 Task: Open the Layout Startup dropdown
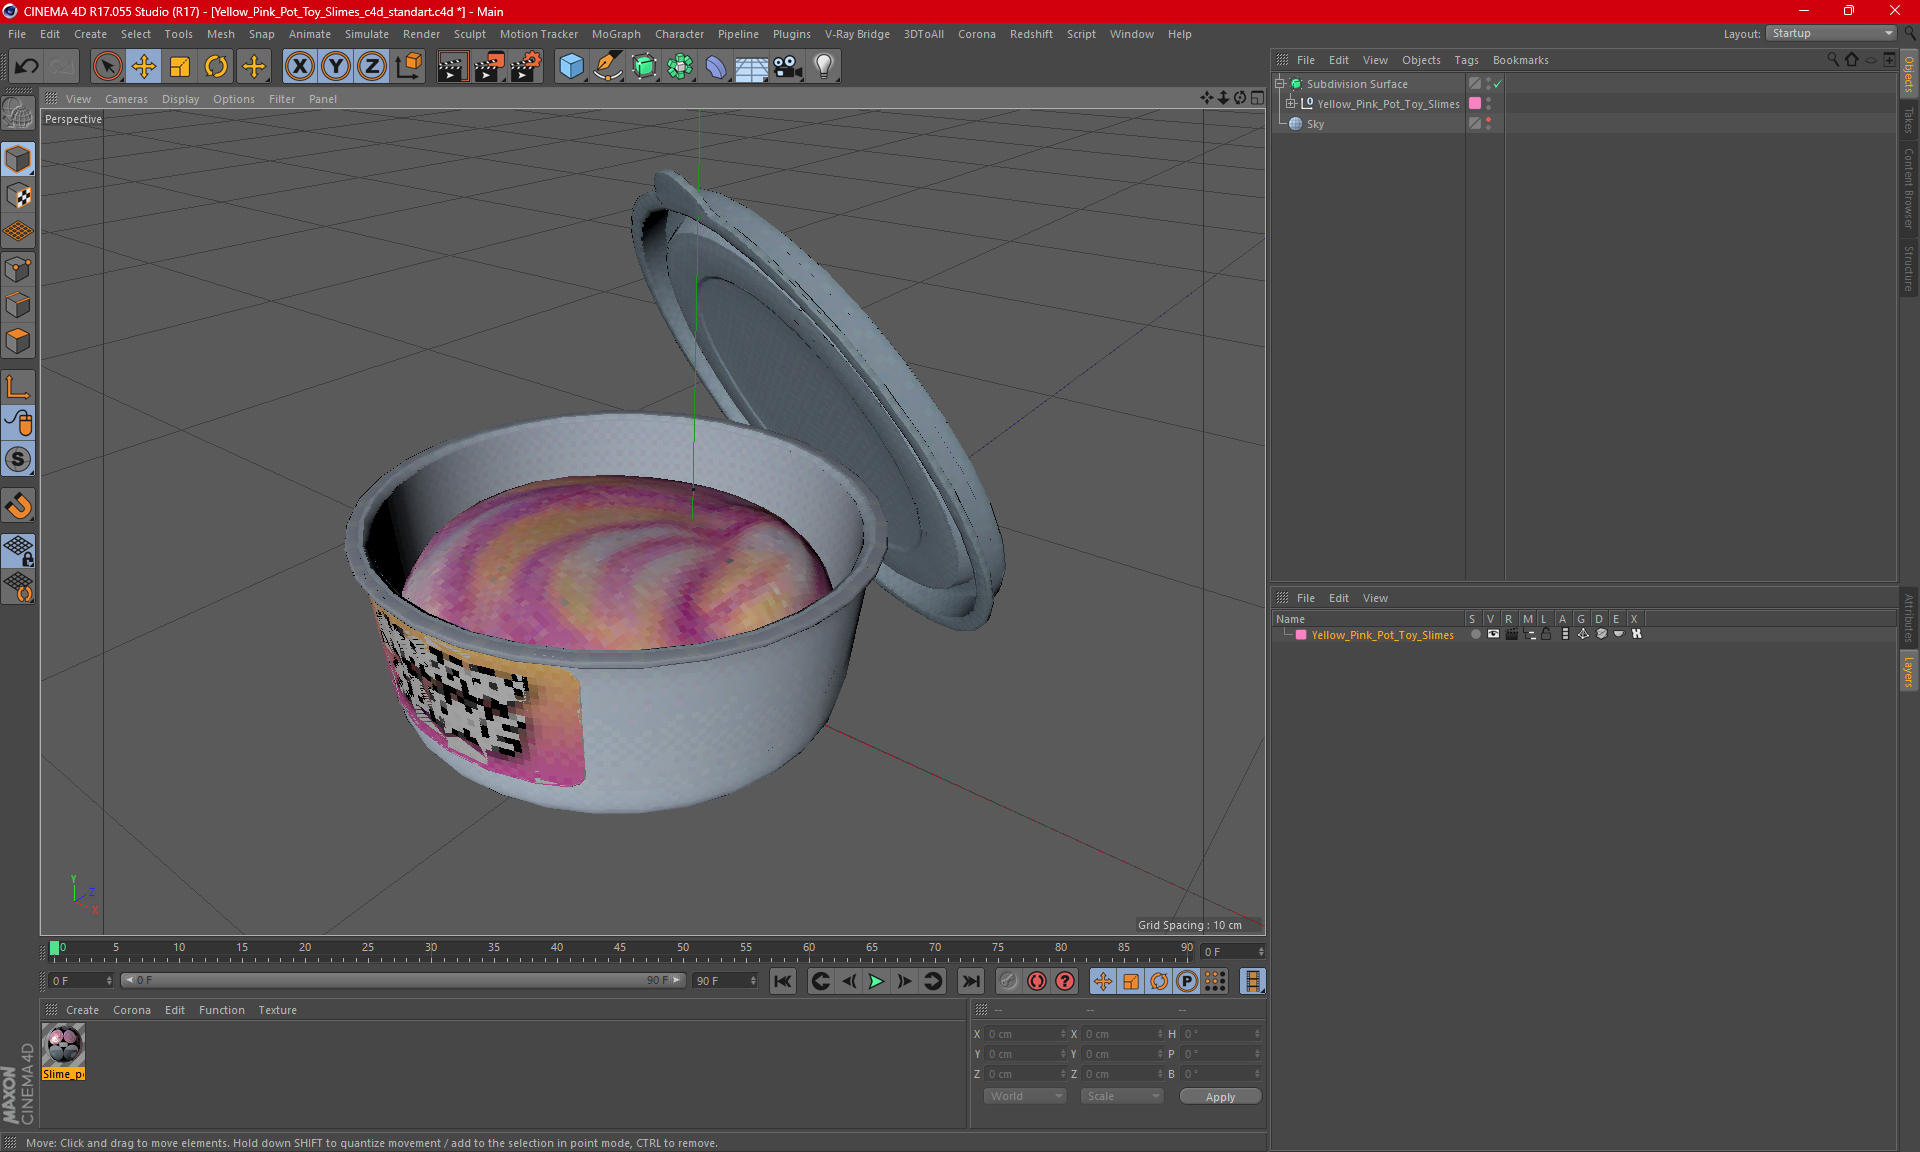(x=1832, y=33)
